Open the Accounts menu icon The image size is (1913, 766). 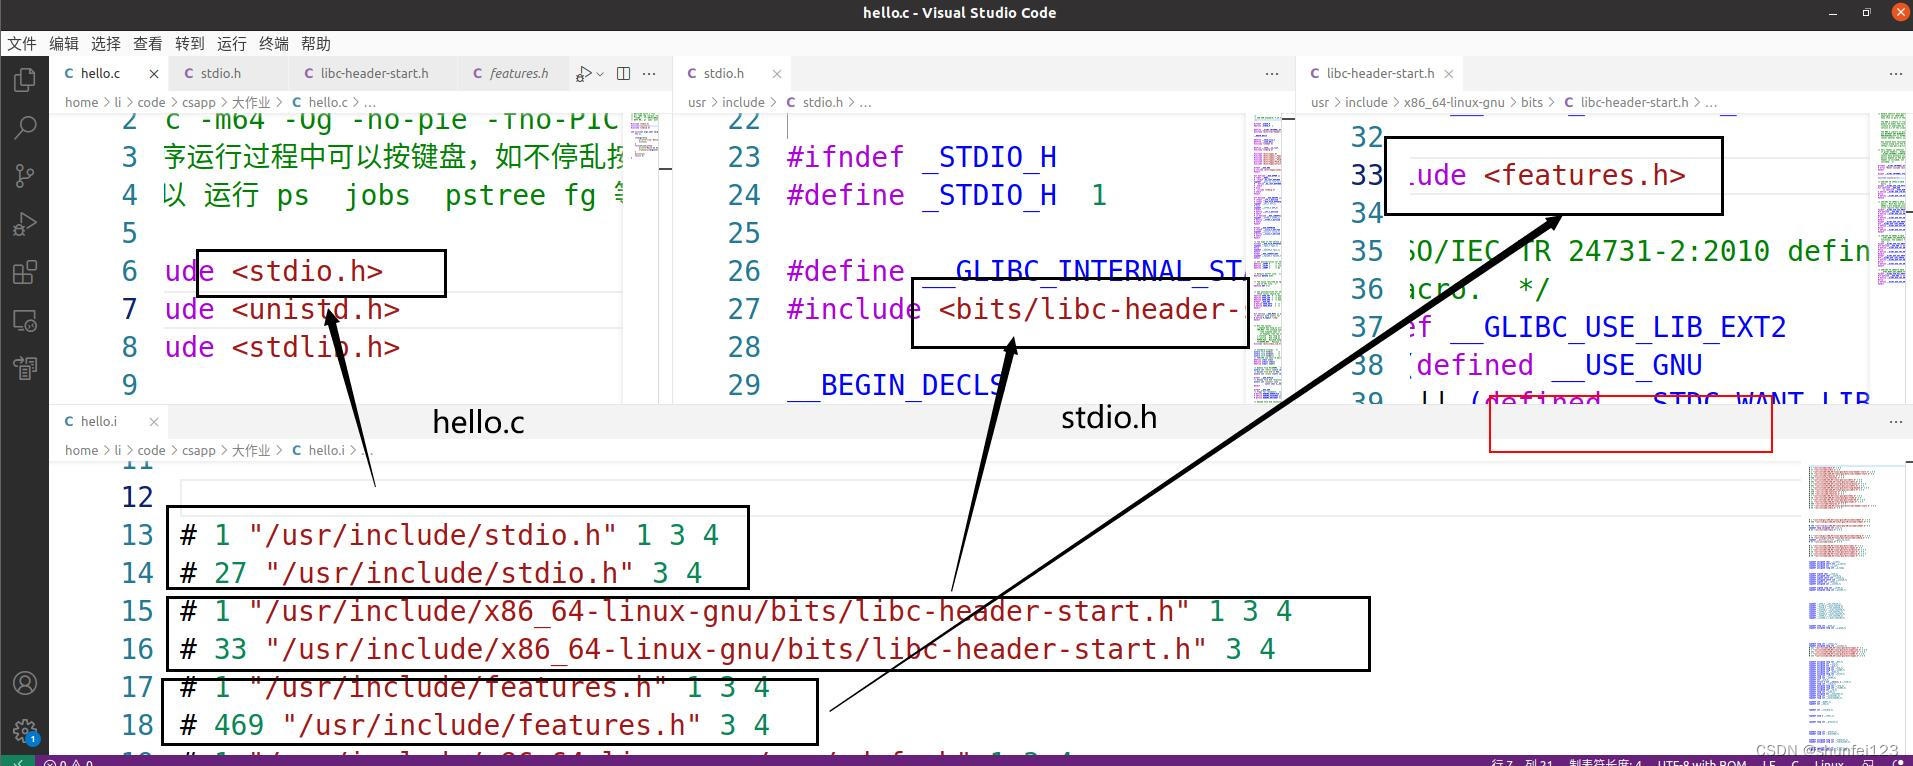[x=25, y=684]
